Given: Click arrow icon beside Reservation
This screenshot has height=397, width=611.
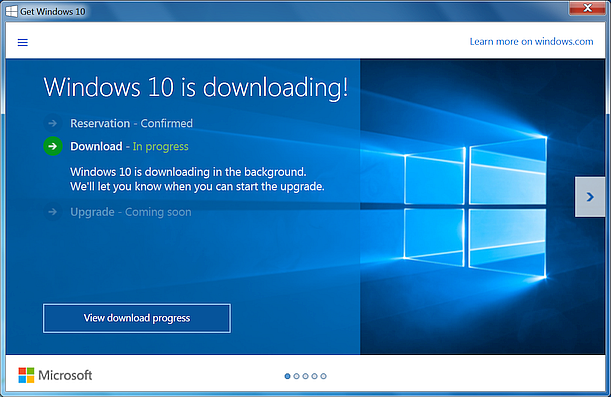Looking at the screenshot, I should pos(53,124).
